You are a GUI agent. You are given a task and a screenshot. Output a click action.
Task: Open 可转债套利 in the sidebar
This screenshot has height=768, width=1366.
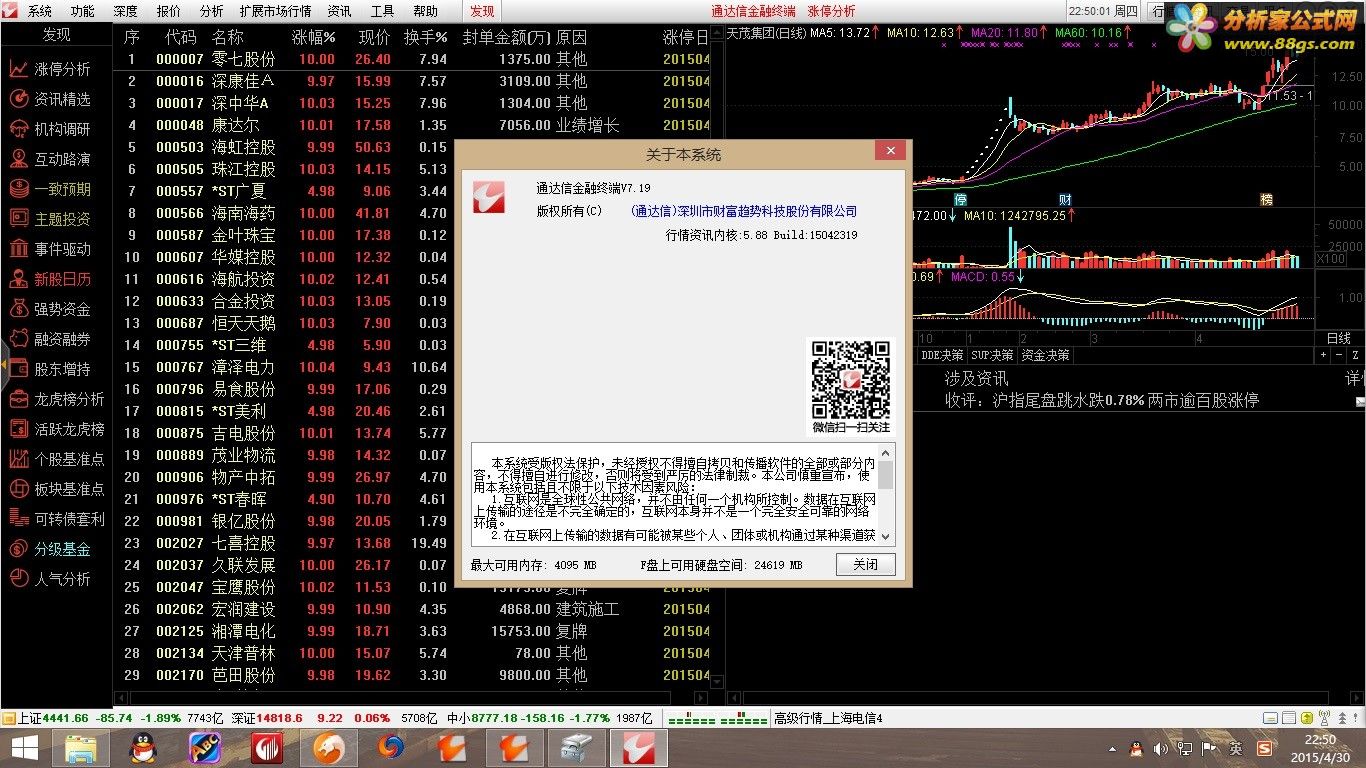57,519
